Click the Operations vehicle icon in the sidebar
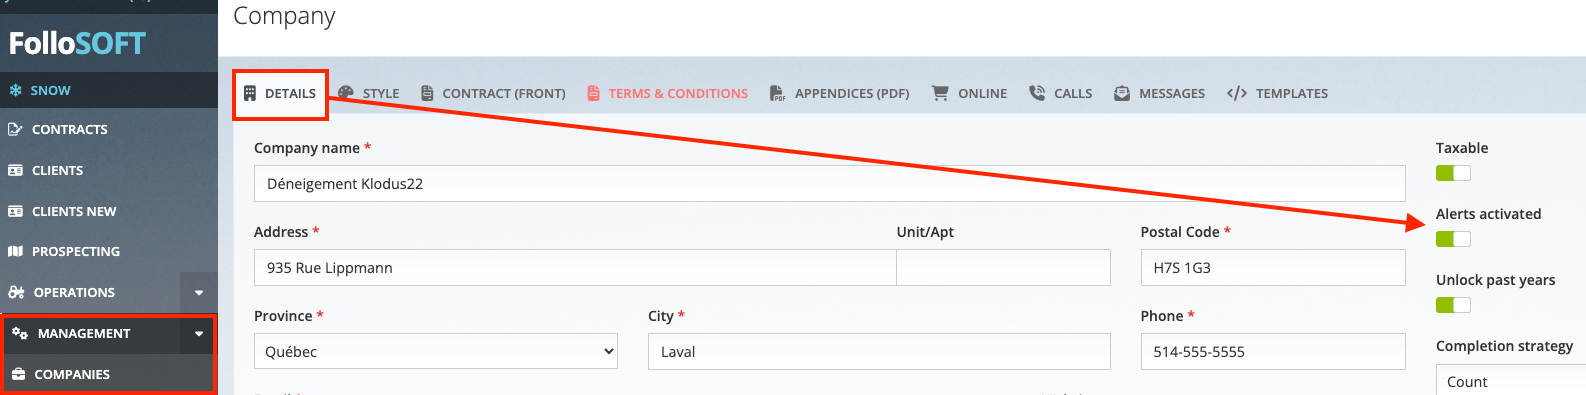1586x395 pixels. pos(16,292)
